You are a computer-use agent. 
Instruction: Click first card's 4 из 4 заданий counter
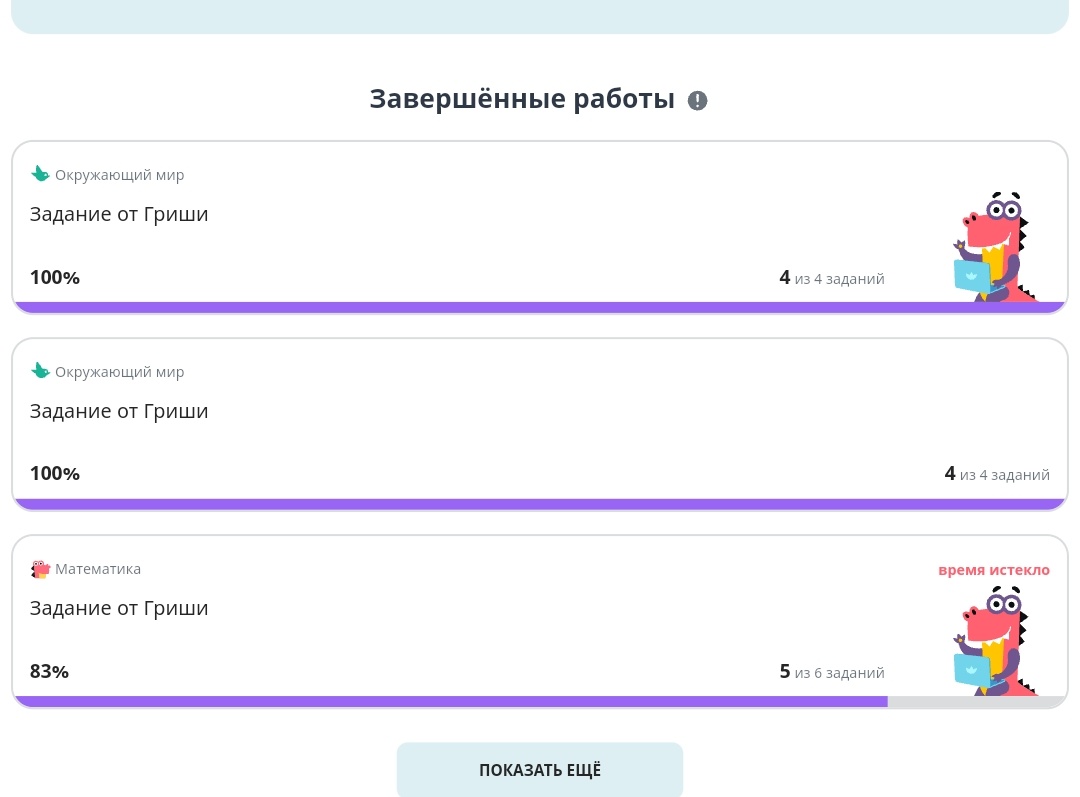(x=832, y=278)
